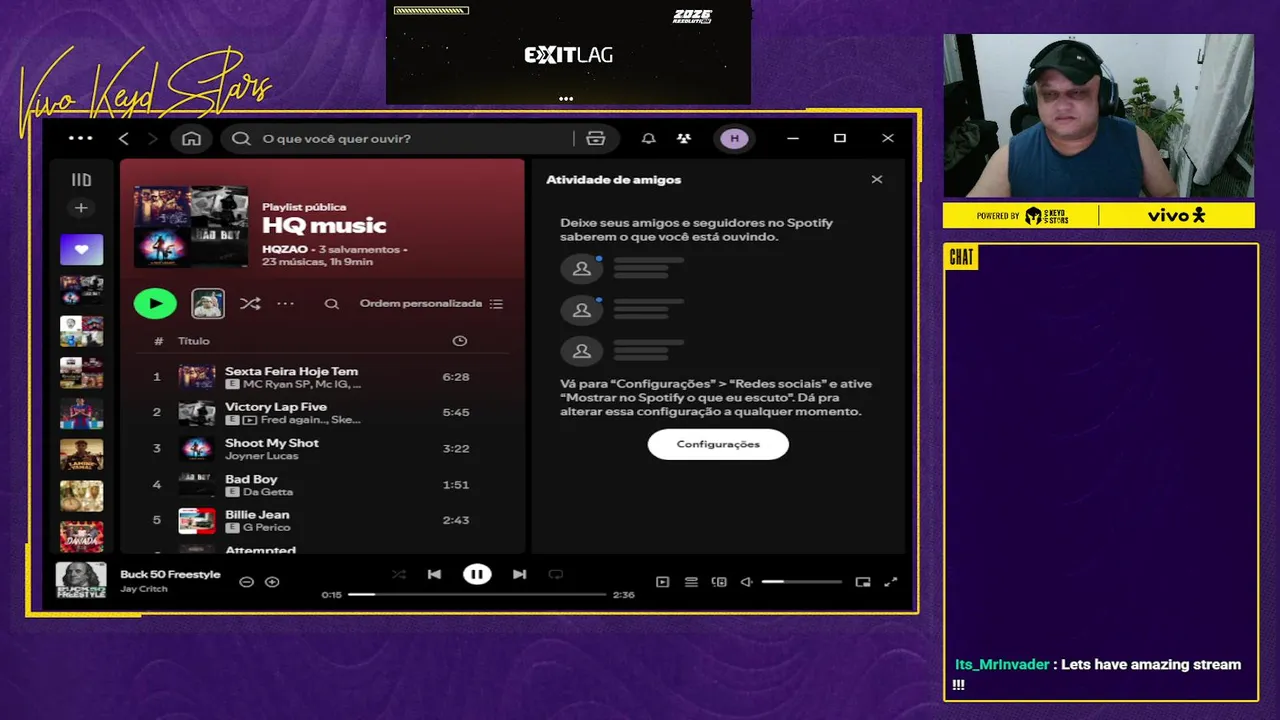Click the now playing 'Buck 50 Freestyle' cover

[81, 581]
